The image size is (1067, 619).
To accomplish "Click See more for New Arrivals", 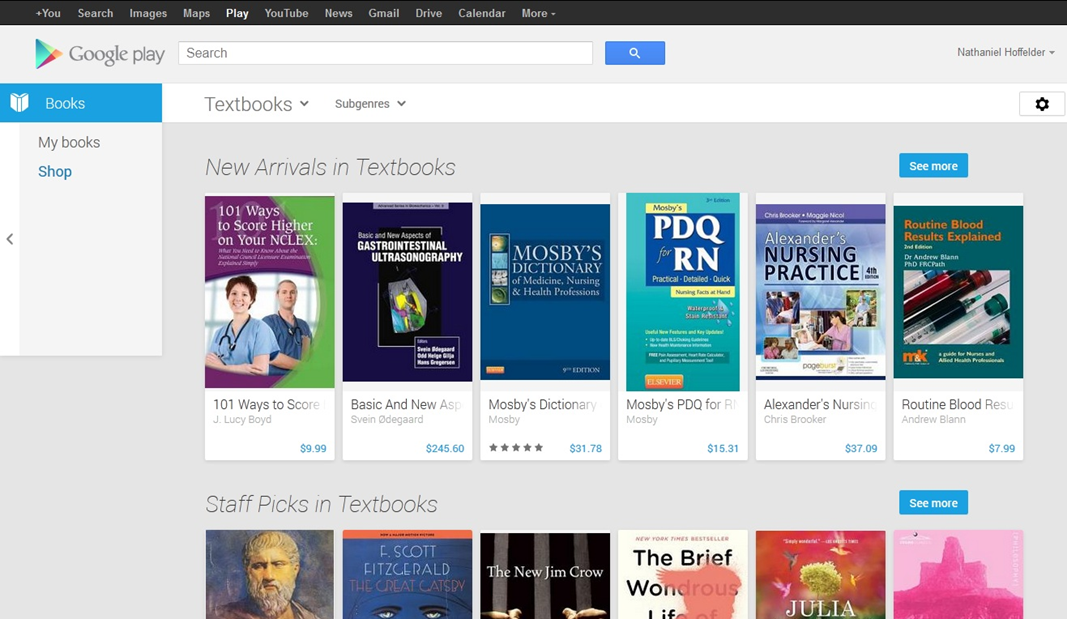I will coord(932,166).
